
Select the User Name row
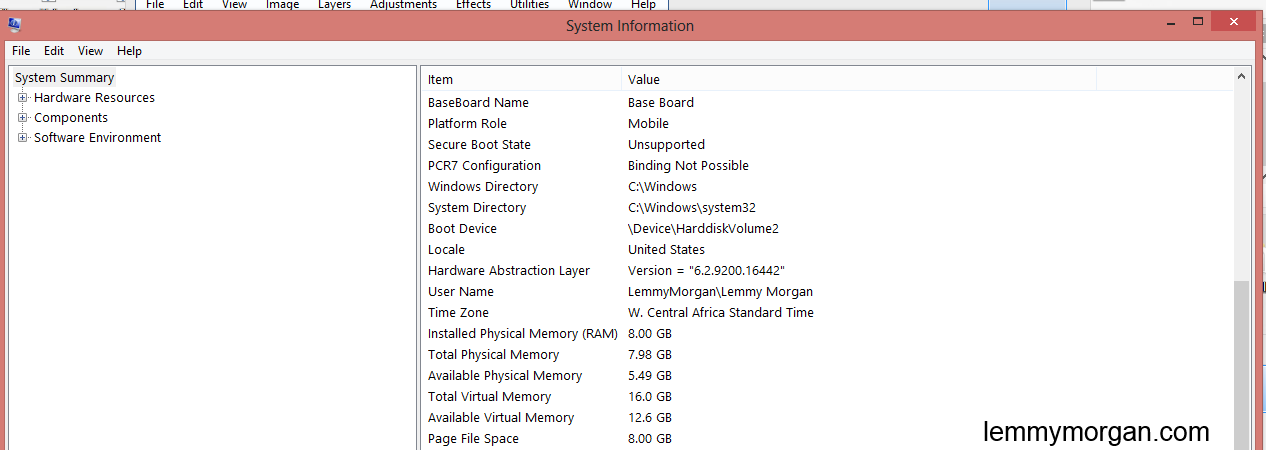click(x=827, y=292)
